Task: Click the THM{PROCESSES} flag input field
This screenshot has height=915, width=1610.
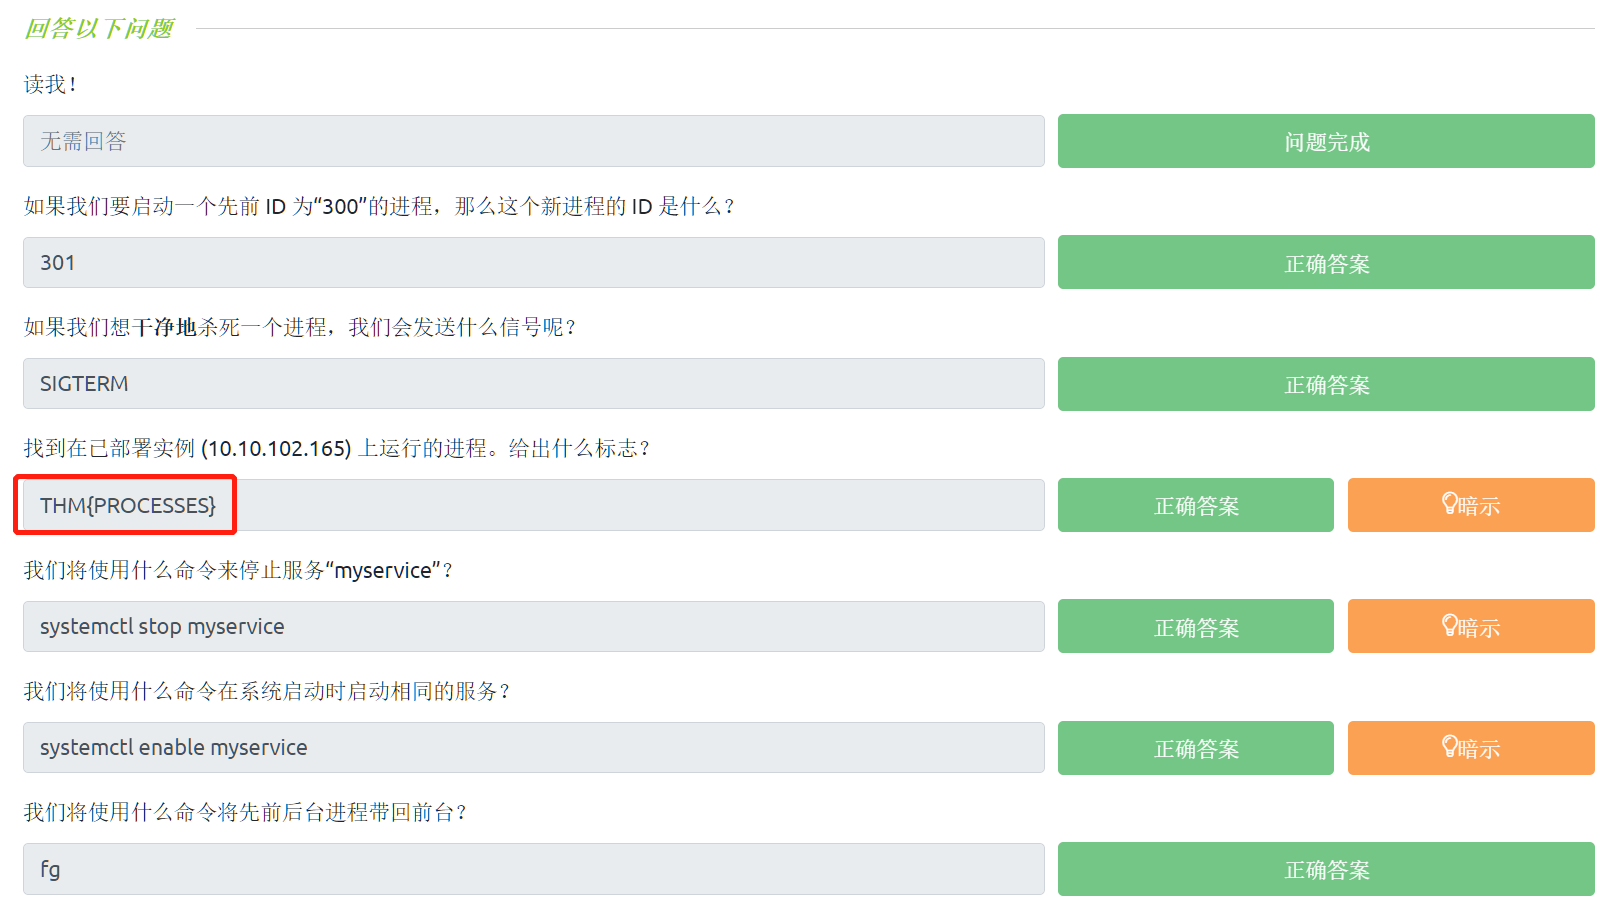Action: [x=533, y=505]
